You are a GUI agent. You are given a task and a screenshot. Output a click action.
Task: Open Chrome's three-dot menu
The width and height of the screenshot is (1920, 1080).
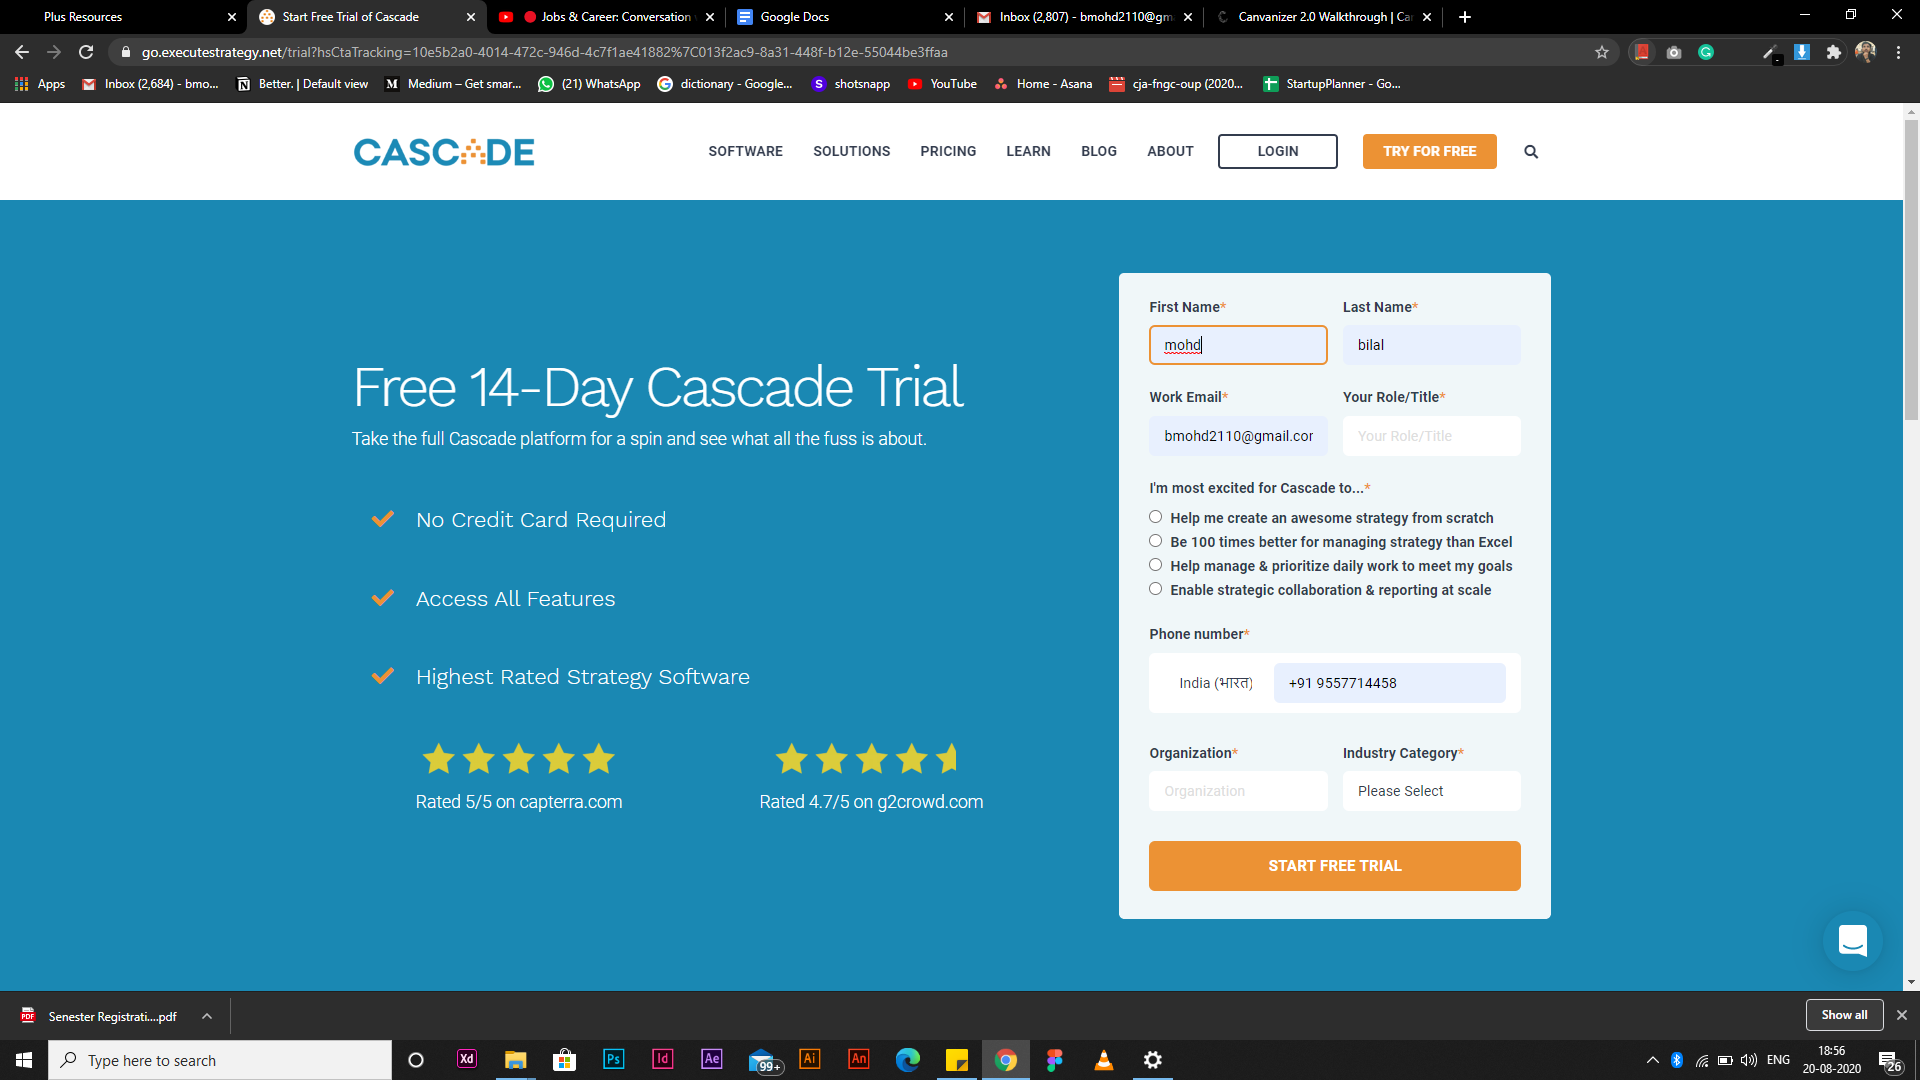point(1898,52)
